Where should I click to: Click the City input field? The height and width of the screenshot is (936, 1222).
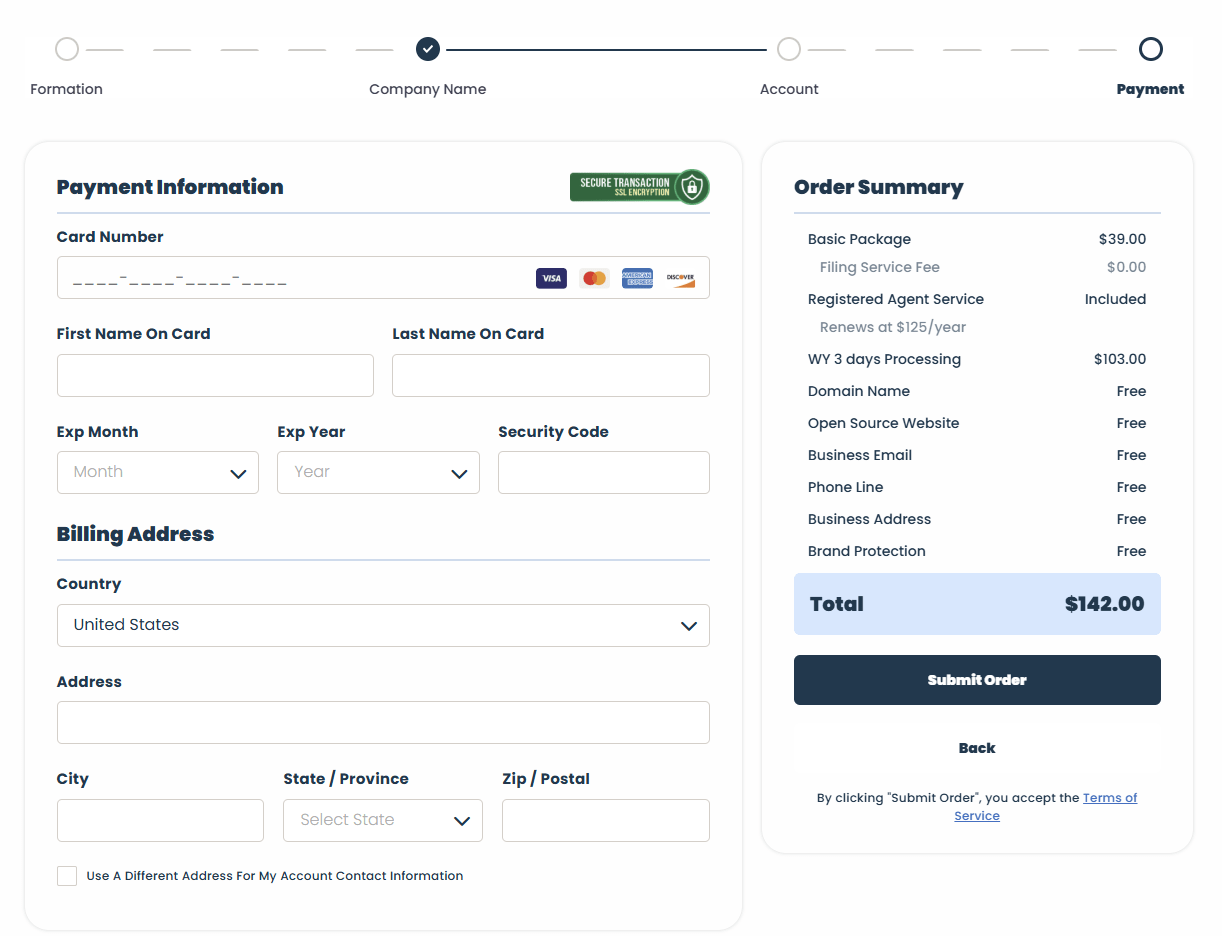pyautogui.click(x=160, y=820)
